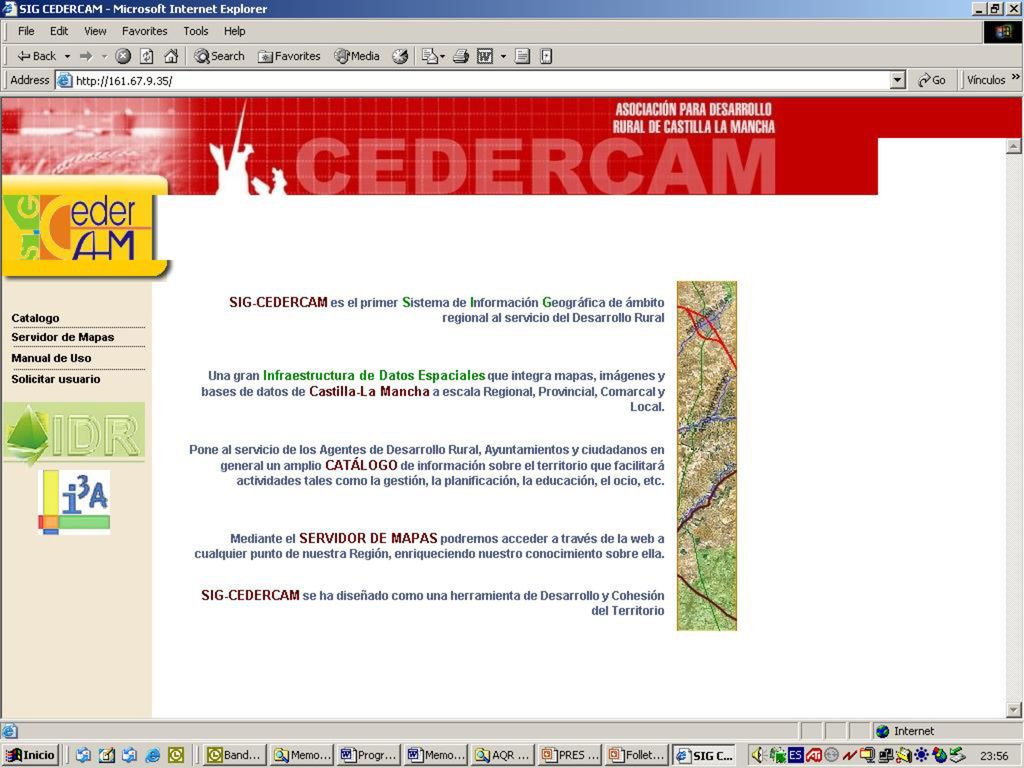
Task: Click the i3A logo image
Action: [x=74, y=502]
